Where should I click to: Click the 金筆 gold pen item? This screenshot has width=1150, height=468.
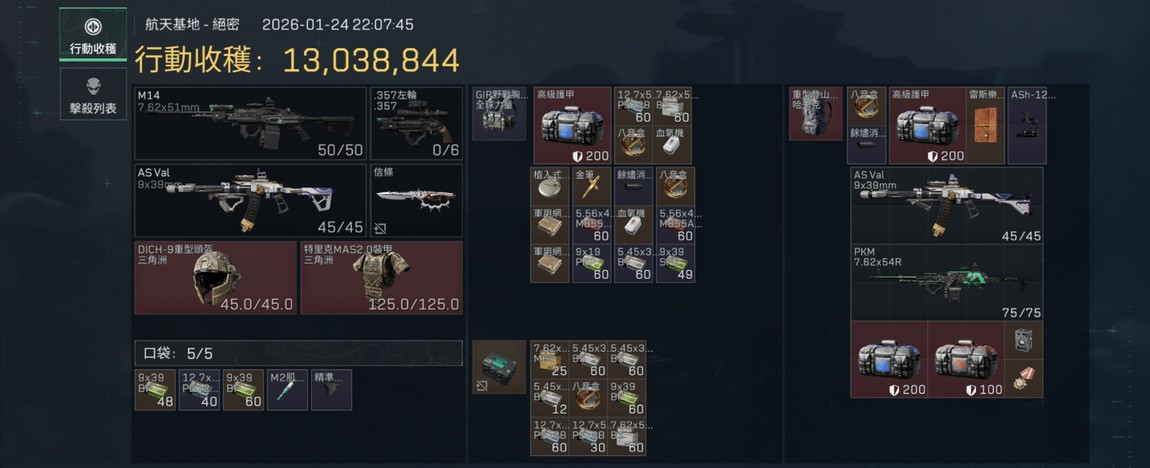(x=591, y=187)
